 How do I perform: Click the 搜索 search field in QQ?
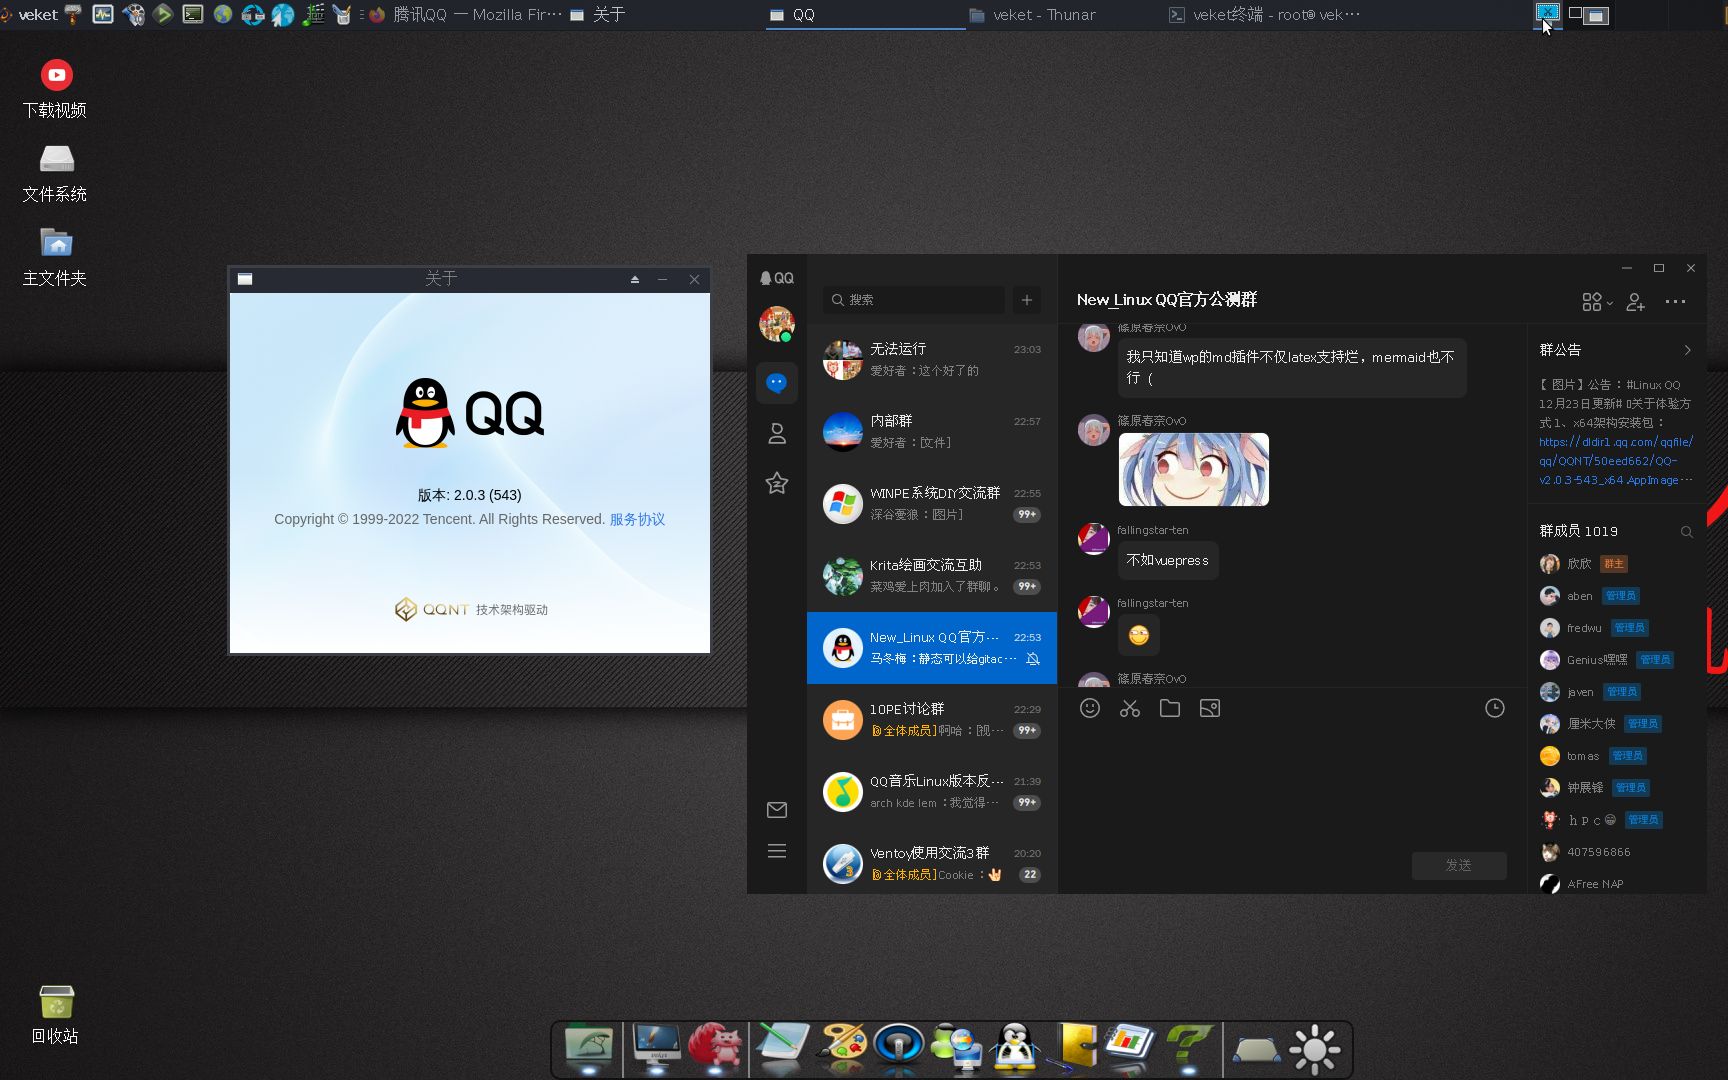913,300
